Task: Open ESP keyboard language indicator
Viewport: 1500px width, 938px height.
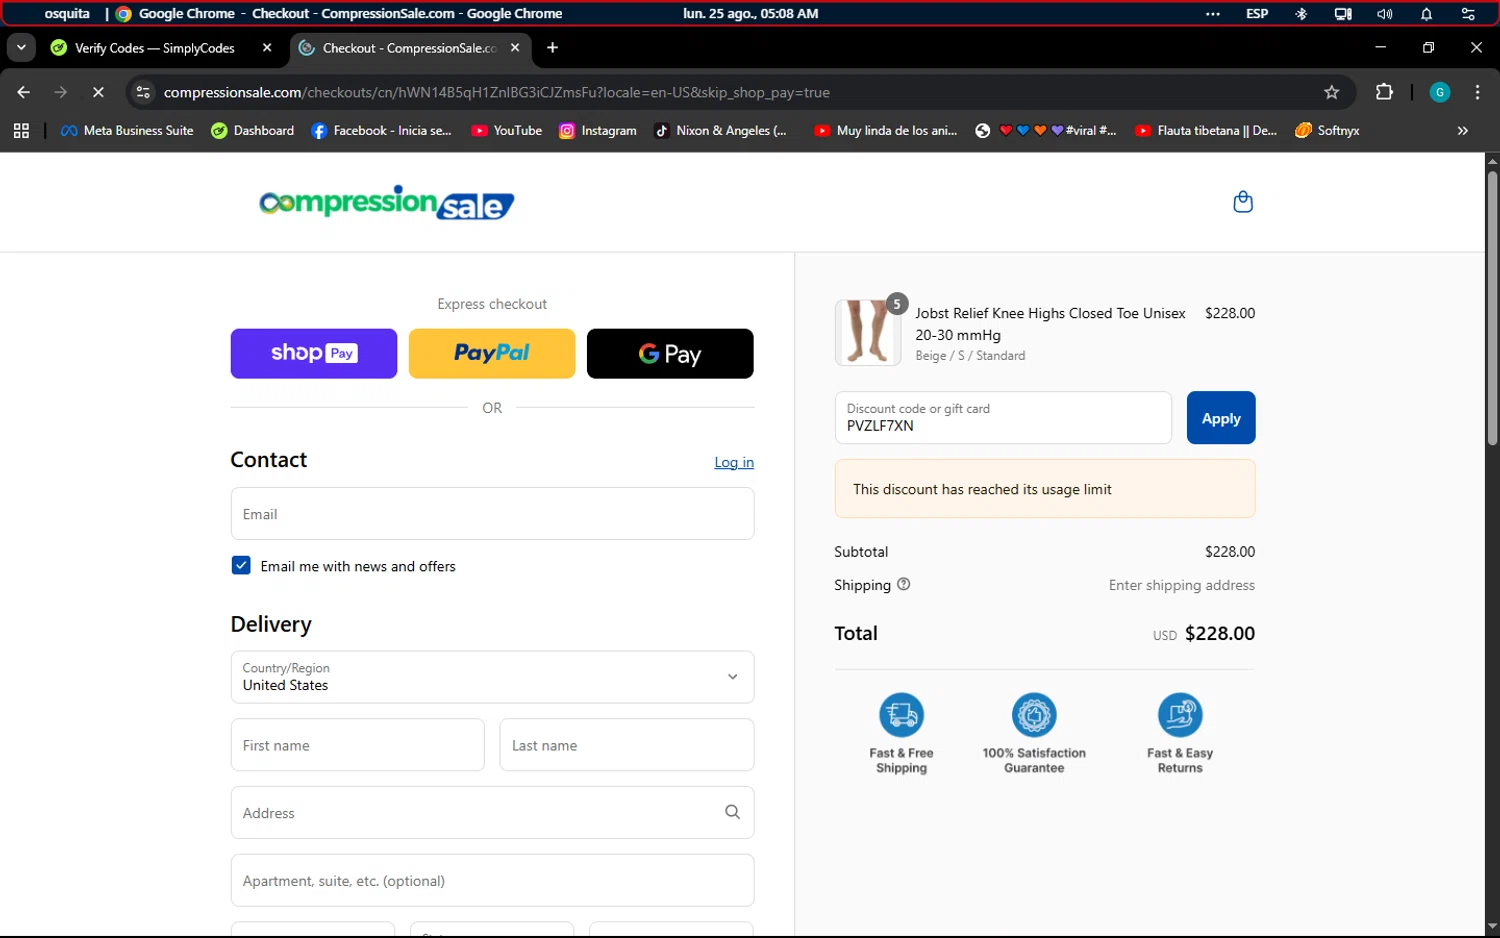Action: click(x=1257, y=14)
